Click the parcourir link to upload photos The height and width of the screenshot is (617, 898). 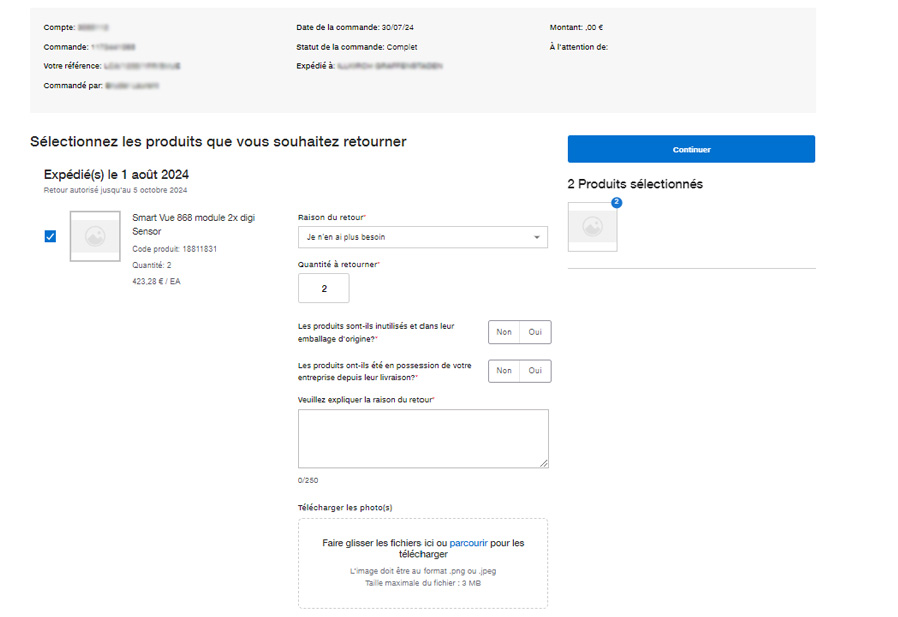tap(469, 543)
